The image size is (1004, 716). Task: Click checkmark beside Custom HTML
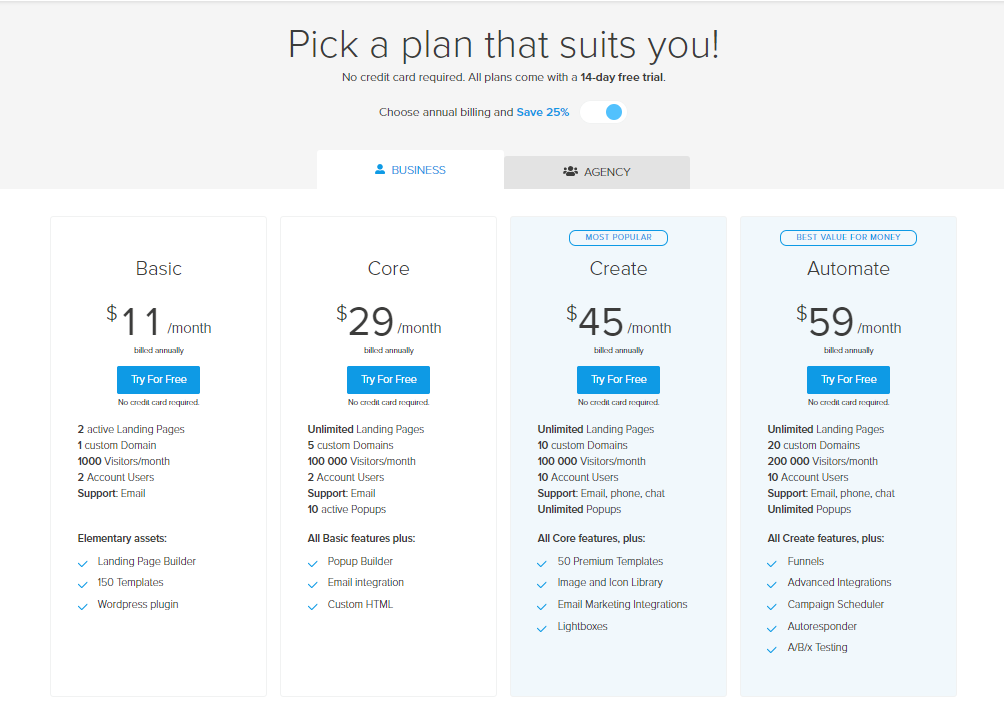click(x=312, y=606)
